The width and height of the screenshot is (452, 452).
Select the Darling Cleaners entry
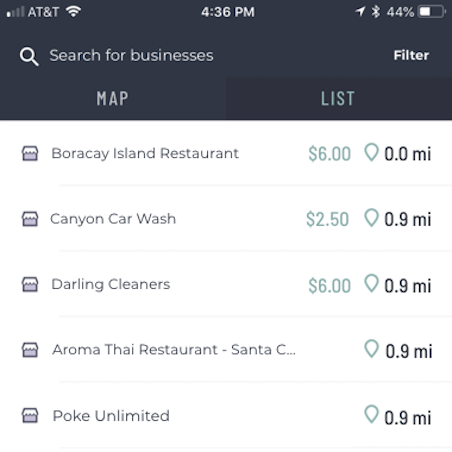click(x=226, y=284)
